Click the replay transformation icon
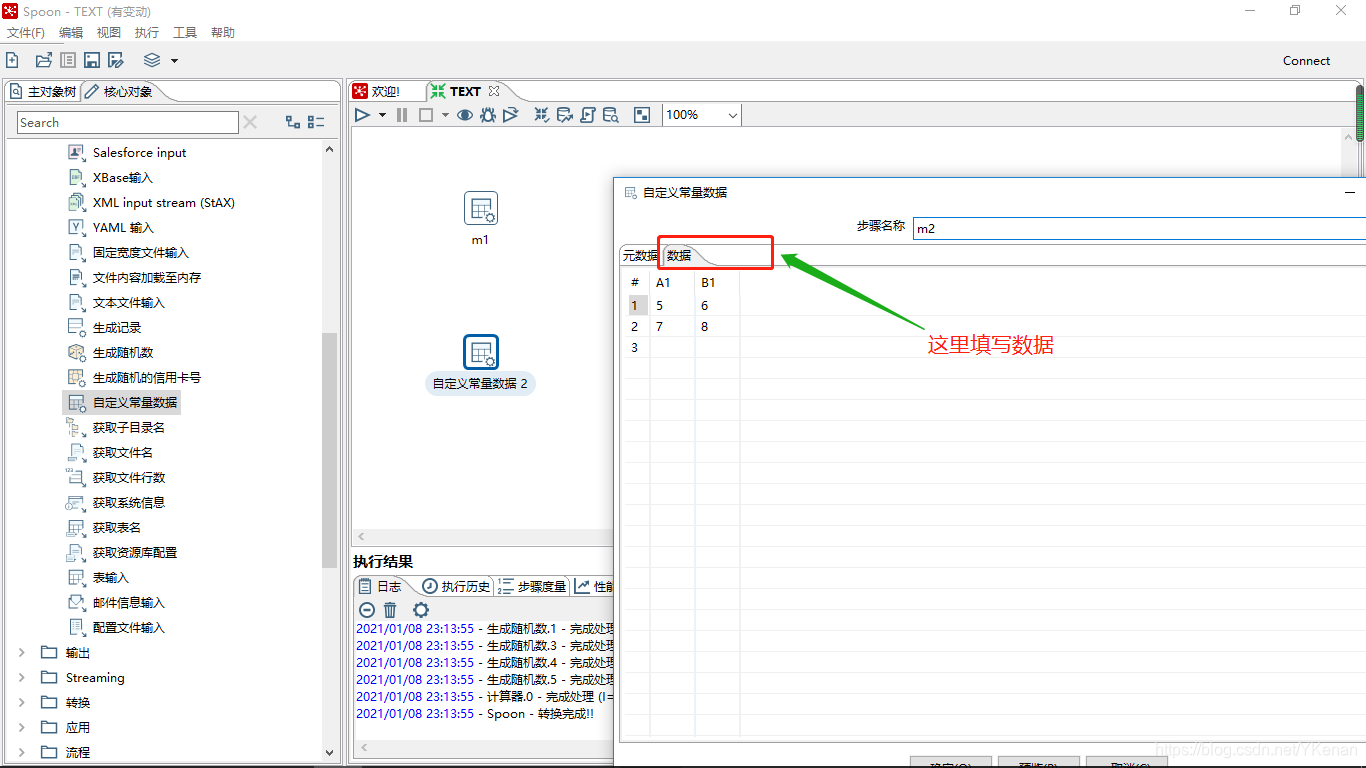Viewport: 1366px width, 768px height. (x=511, y=115)
